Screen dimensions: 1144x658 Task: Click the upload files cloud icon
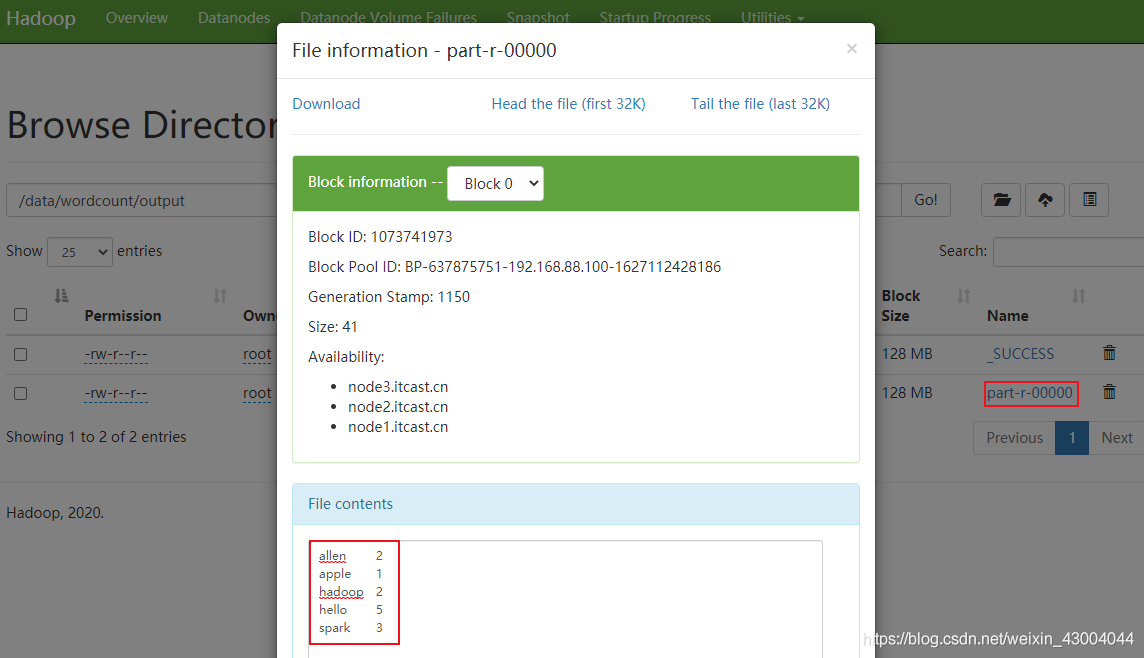coord(1045,200)
